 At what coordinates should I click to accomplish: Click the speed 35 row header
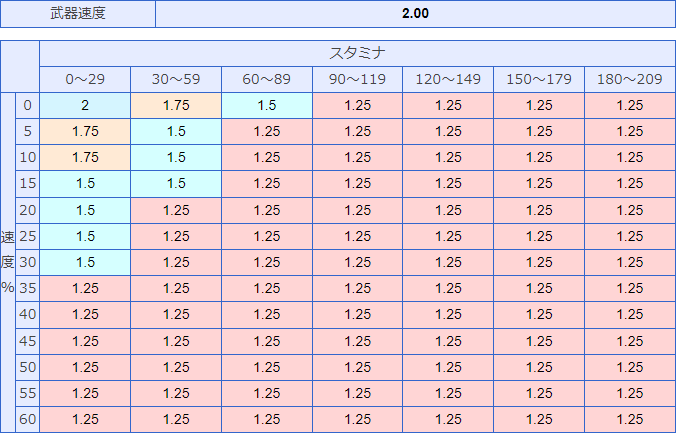28,288
